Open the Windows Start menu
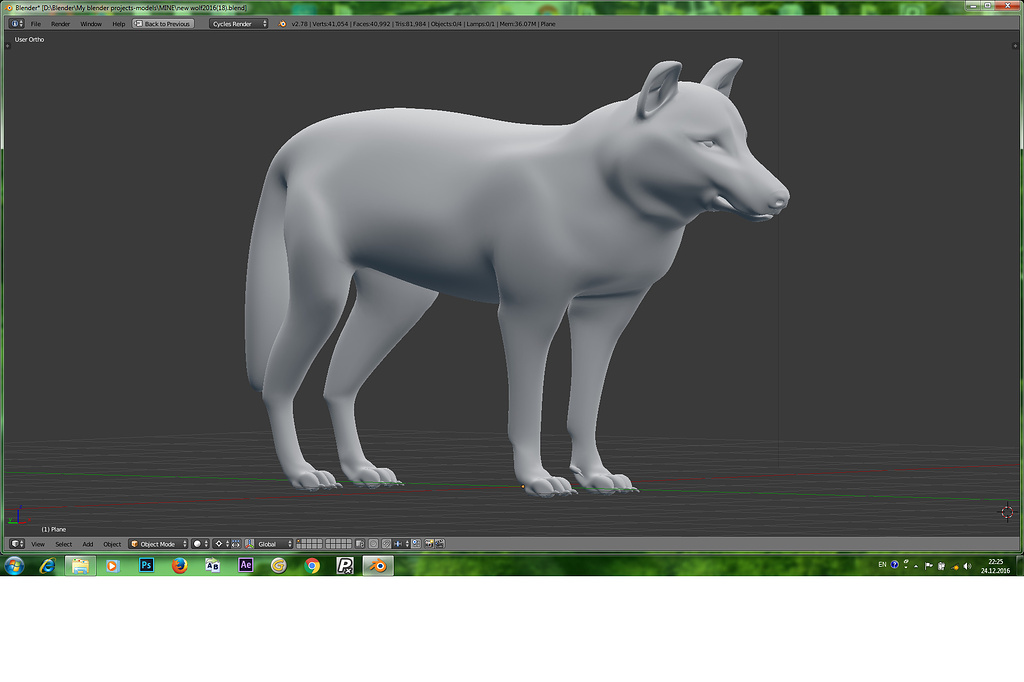Viewport: 1024px width, 682px height. [14, 565]
